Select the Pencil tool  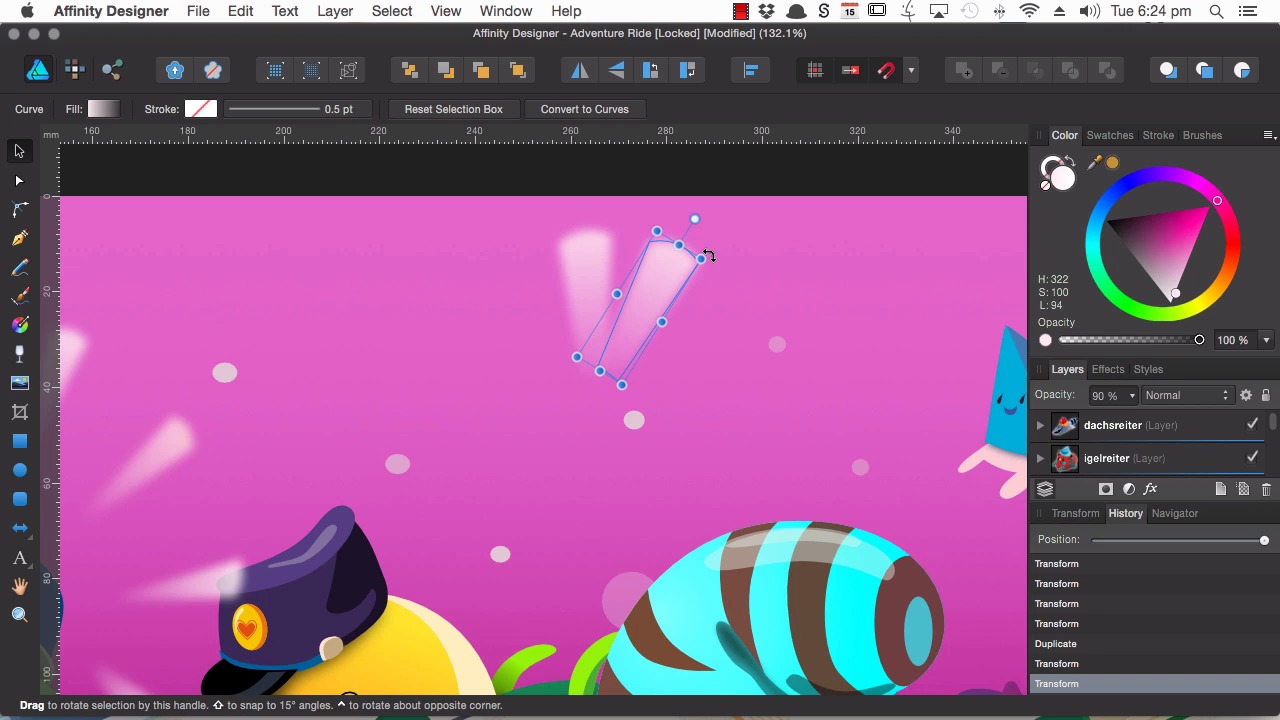19,267
